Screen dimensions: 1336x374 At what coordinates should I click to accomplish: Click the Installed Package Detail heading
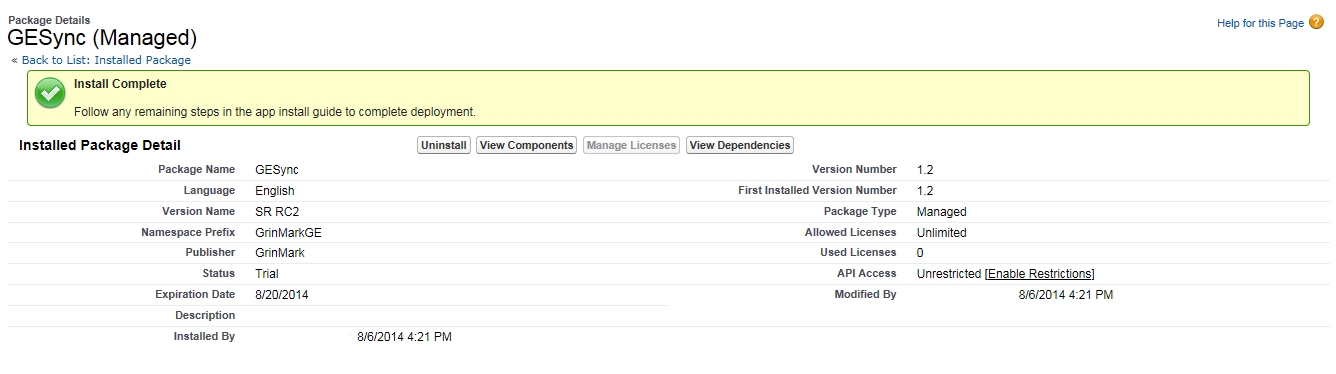(x=100, y=146)
